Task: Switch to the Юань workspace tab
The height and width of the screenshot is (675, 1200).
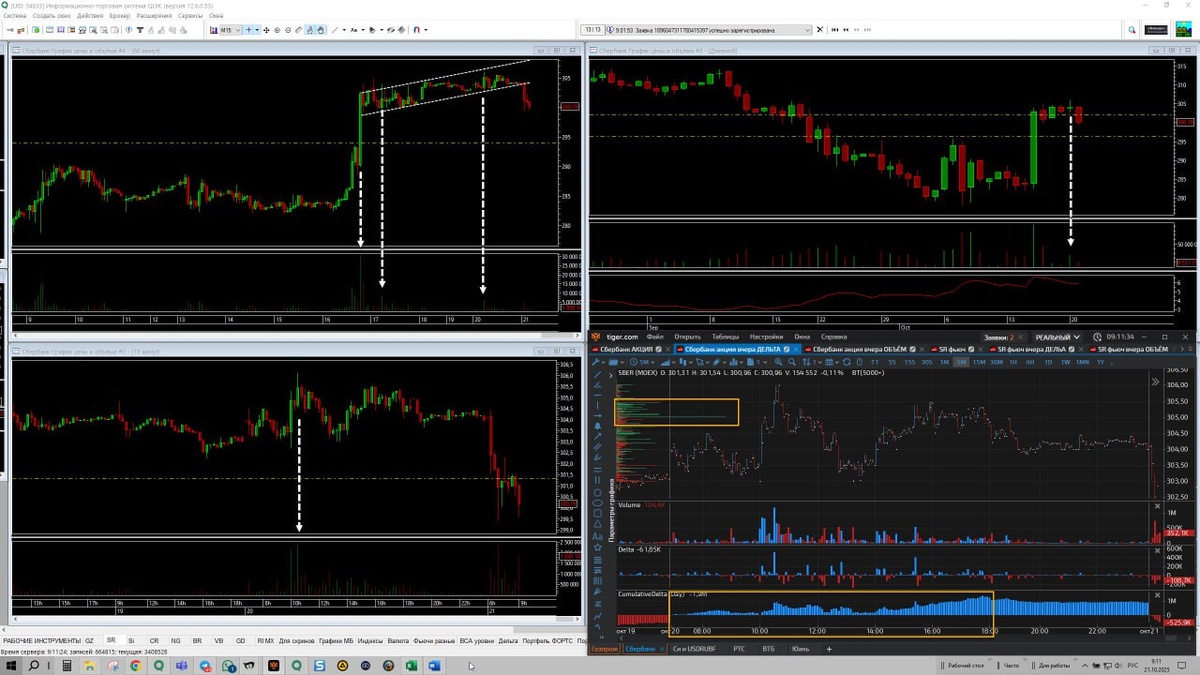Action: (801, 649)
